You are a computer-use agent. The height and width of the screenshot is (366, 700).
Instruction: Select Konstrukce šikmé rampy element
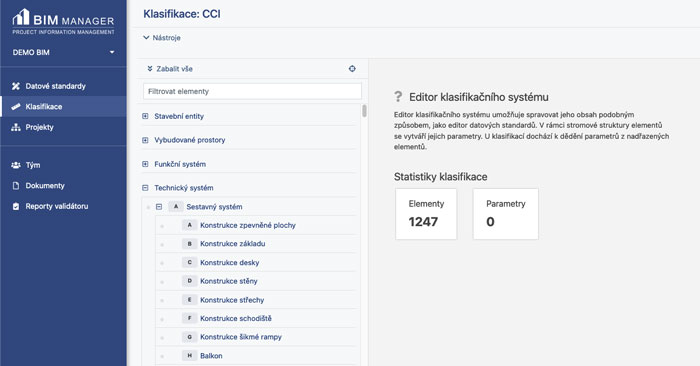256,337
